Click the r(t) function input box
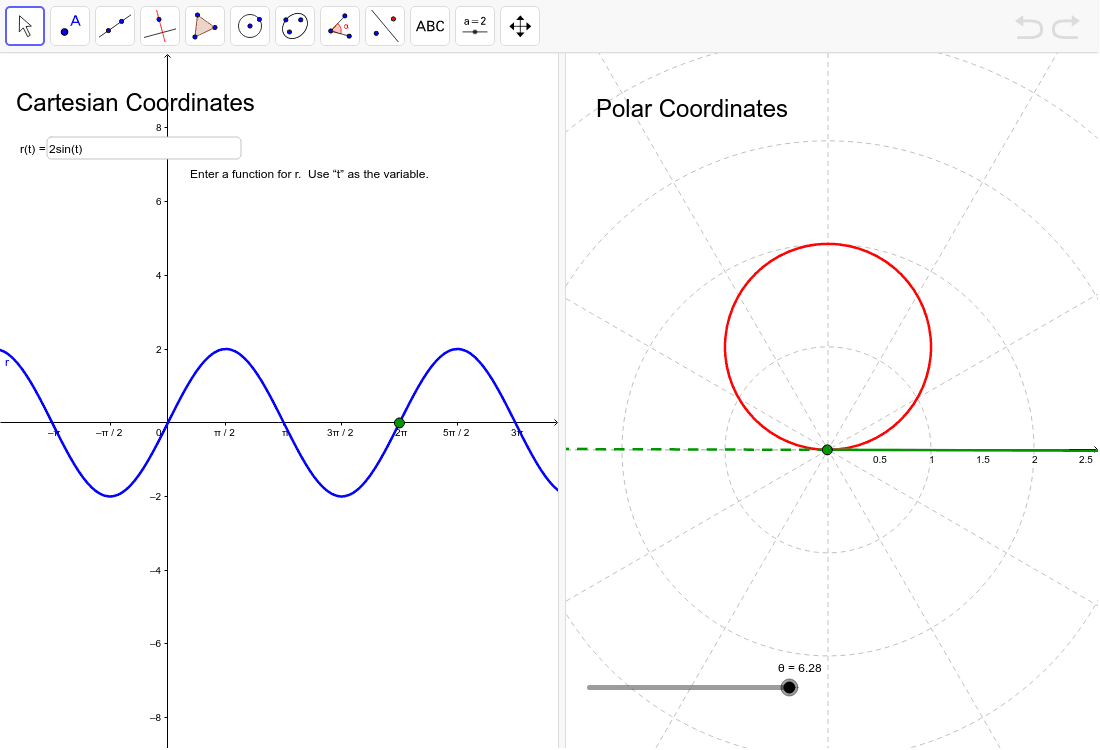1100x750 pixels. 143,149
